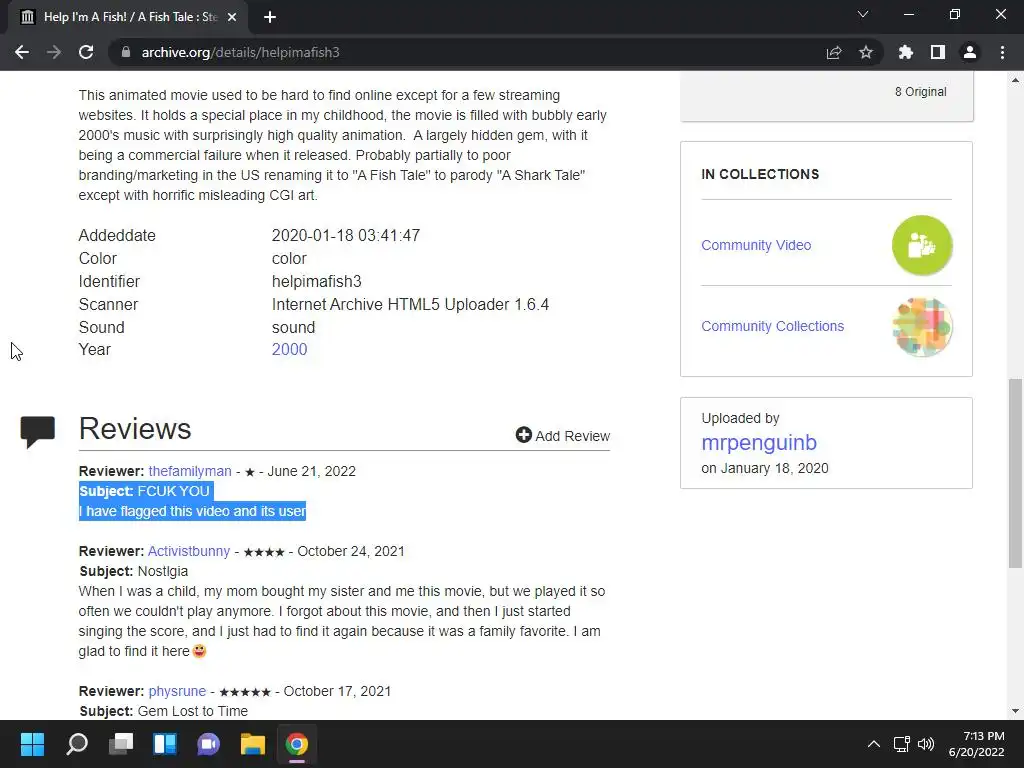Click the IN COLLECTIONS heading

click(760, 174)
